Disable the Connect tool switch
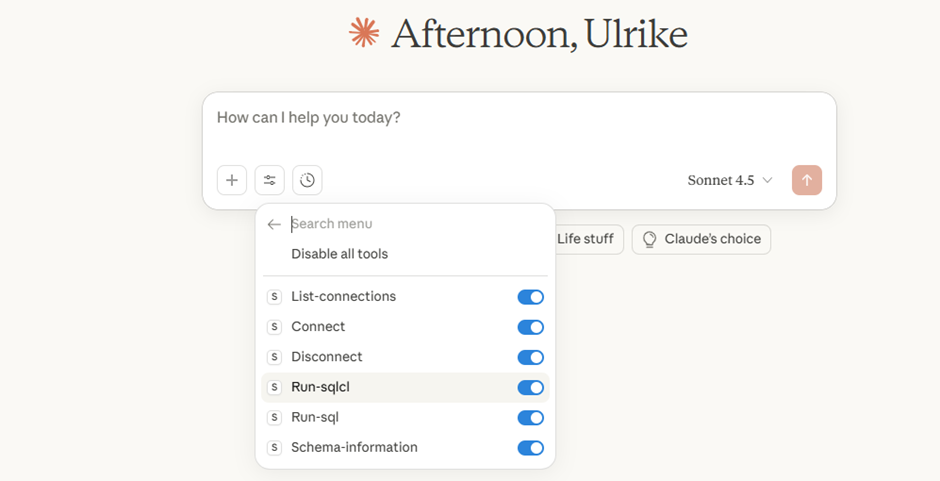The width and height of the screenshot is (940, 481). click(x=530, y=327)
